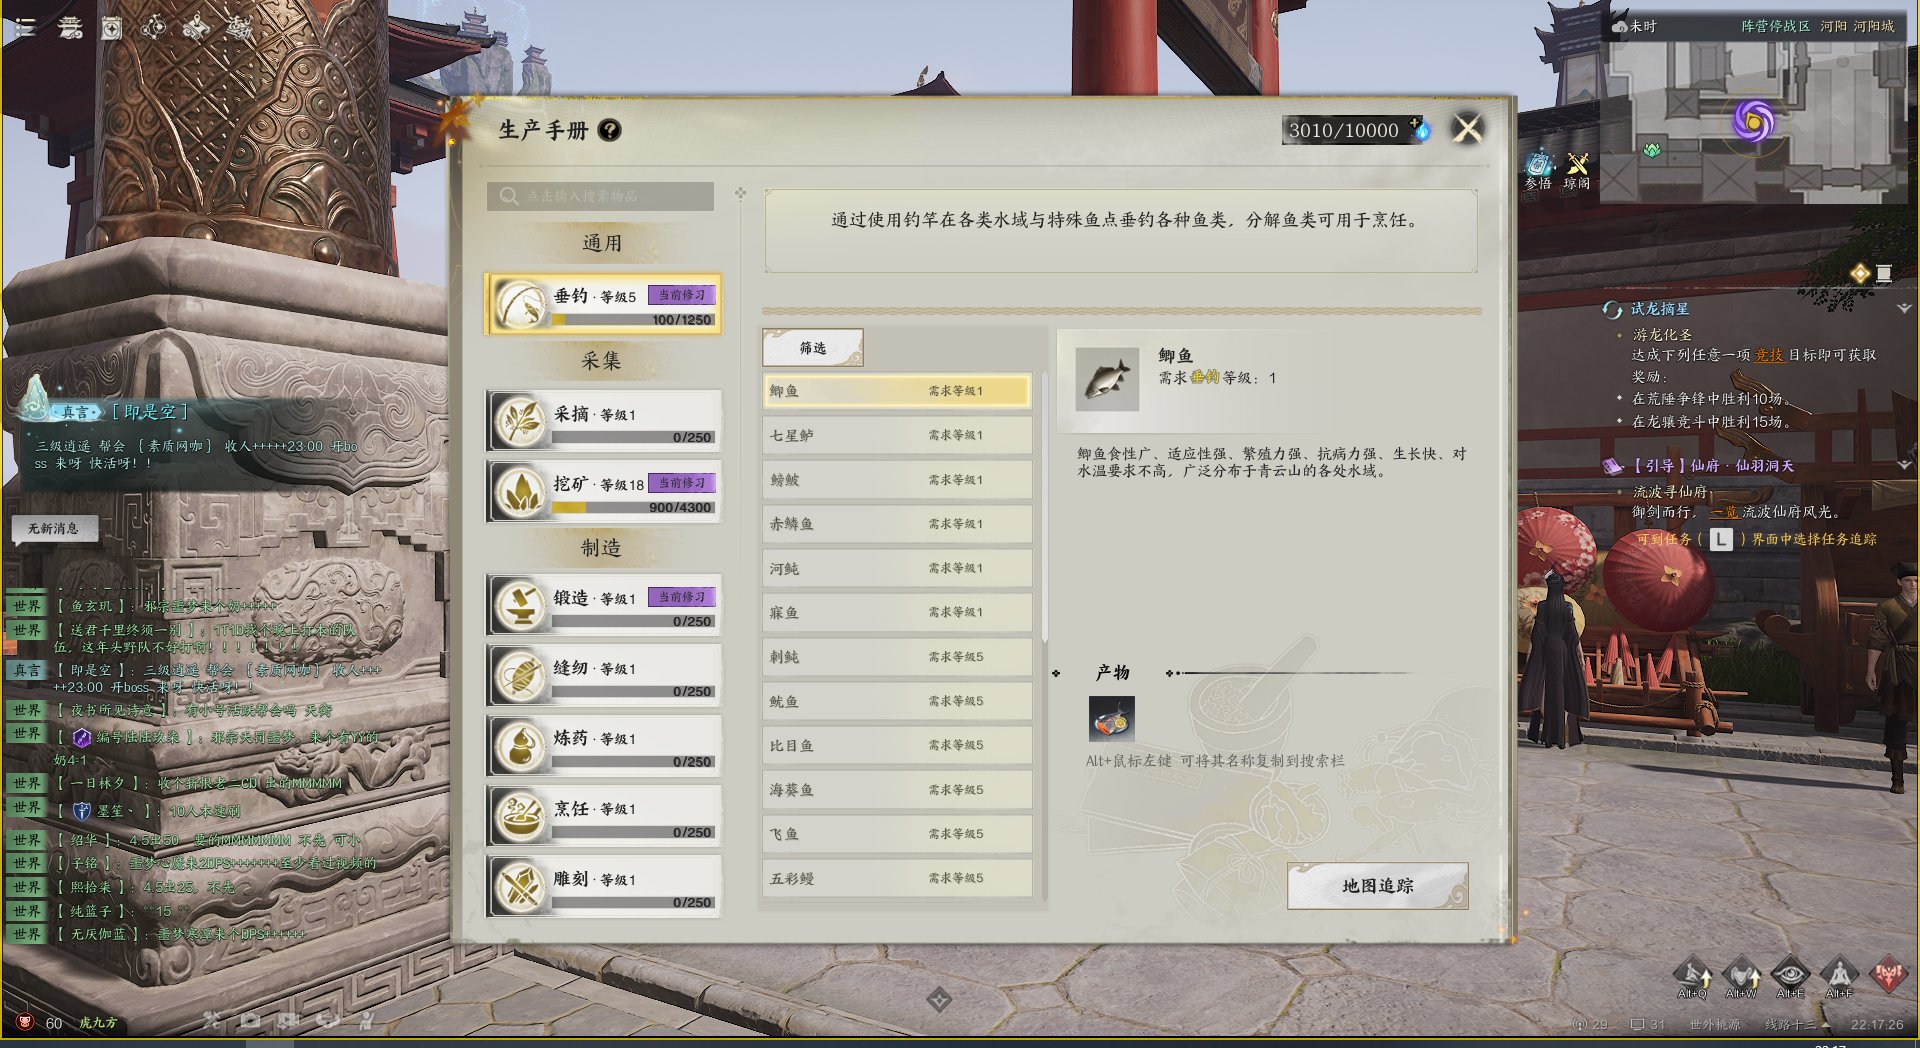The height and width of the screenshot is (1048, 1920).
Task: Select the 采摘 gathering skill tab
Action: [603, 420]
